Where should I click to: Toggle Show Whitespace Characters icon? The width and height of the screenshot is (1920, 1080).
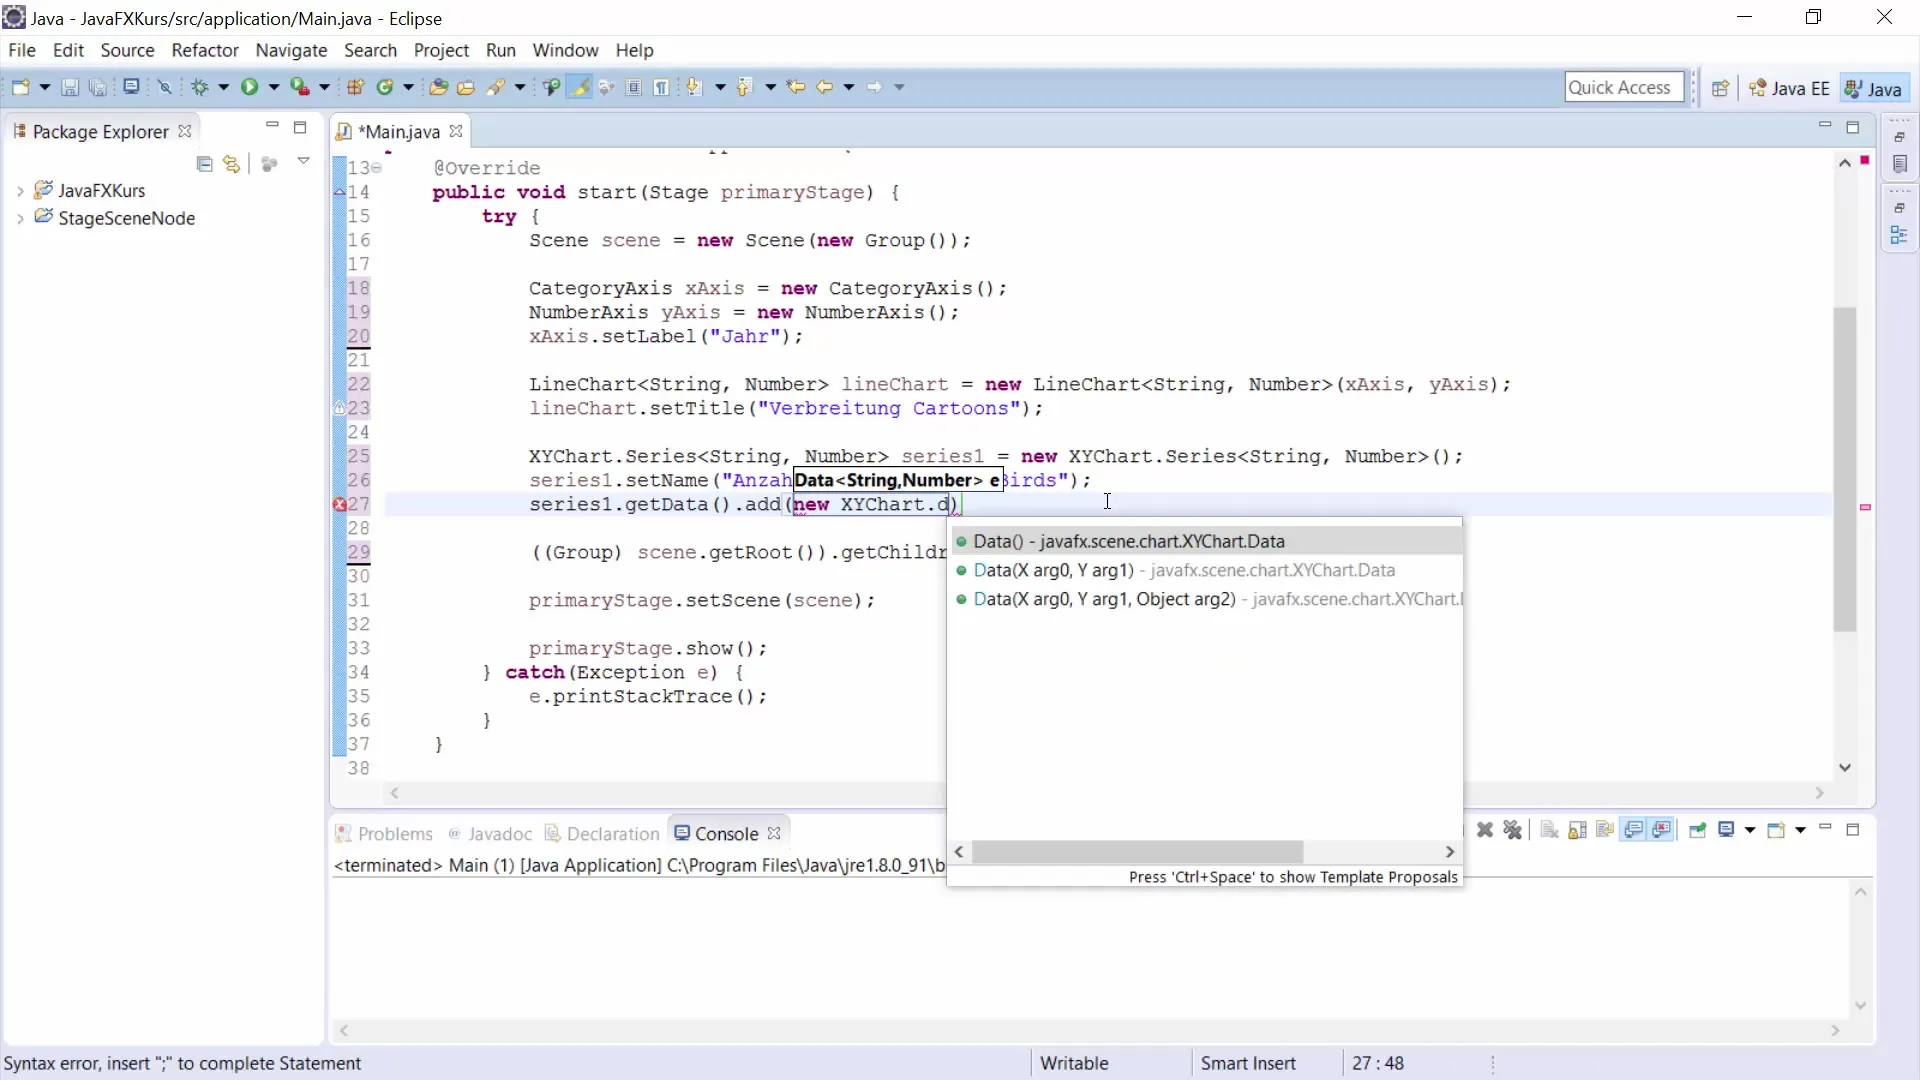(661, 87)
